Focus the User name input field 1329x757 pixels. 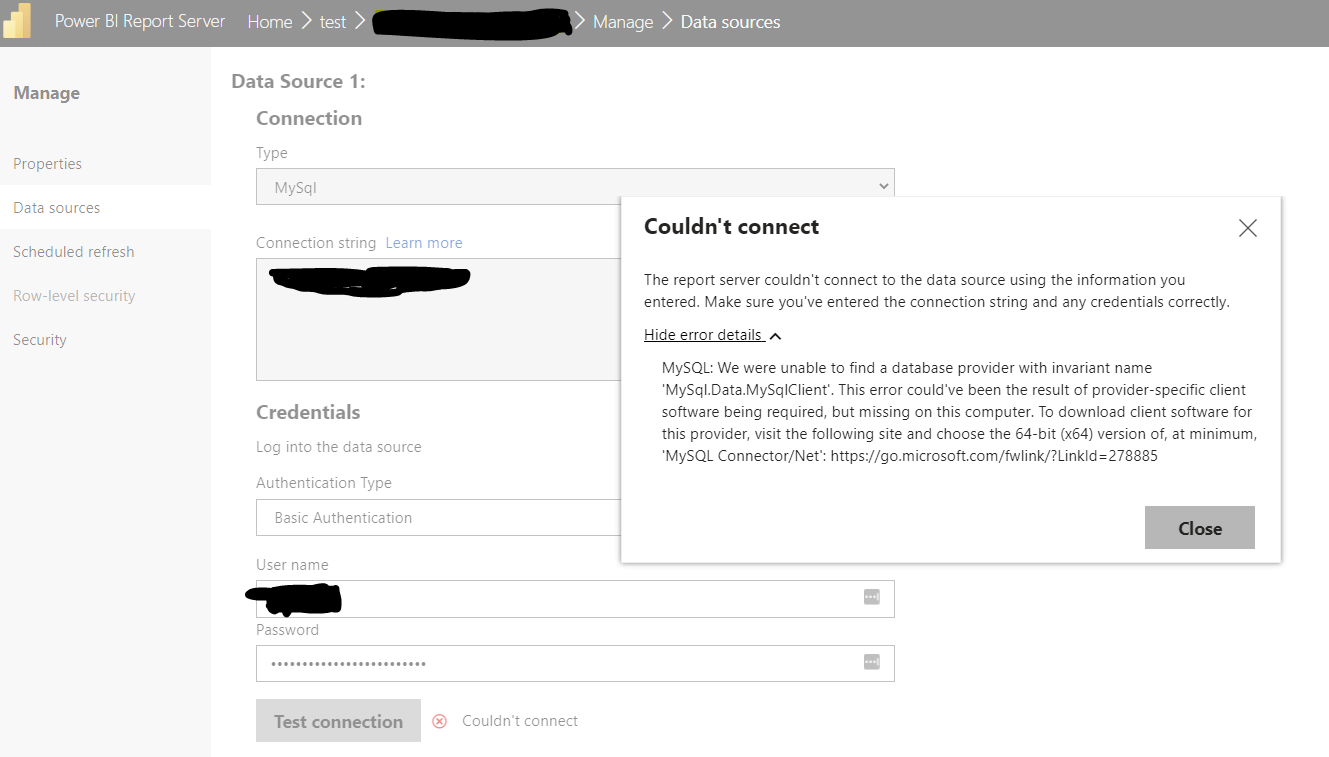(x=575, y=599)
